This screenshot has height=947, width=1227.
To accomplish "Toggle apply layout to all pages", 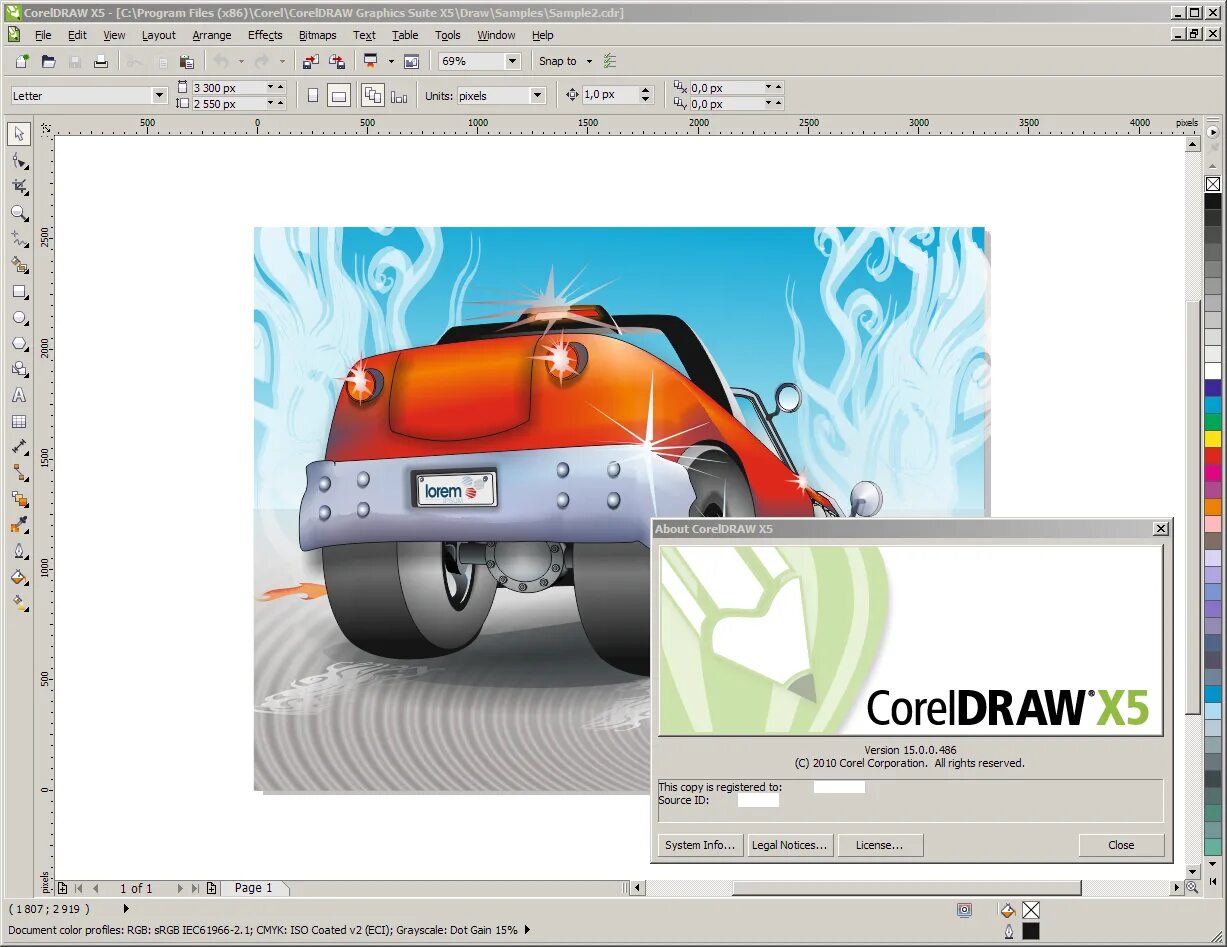I will coord(373,96).
